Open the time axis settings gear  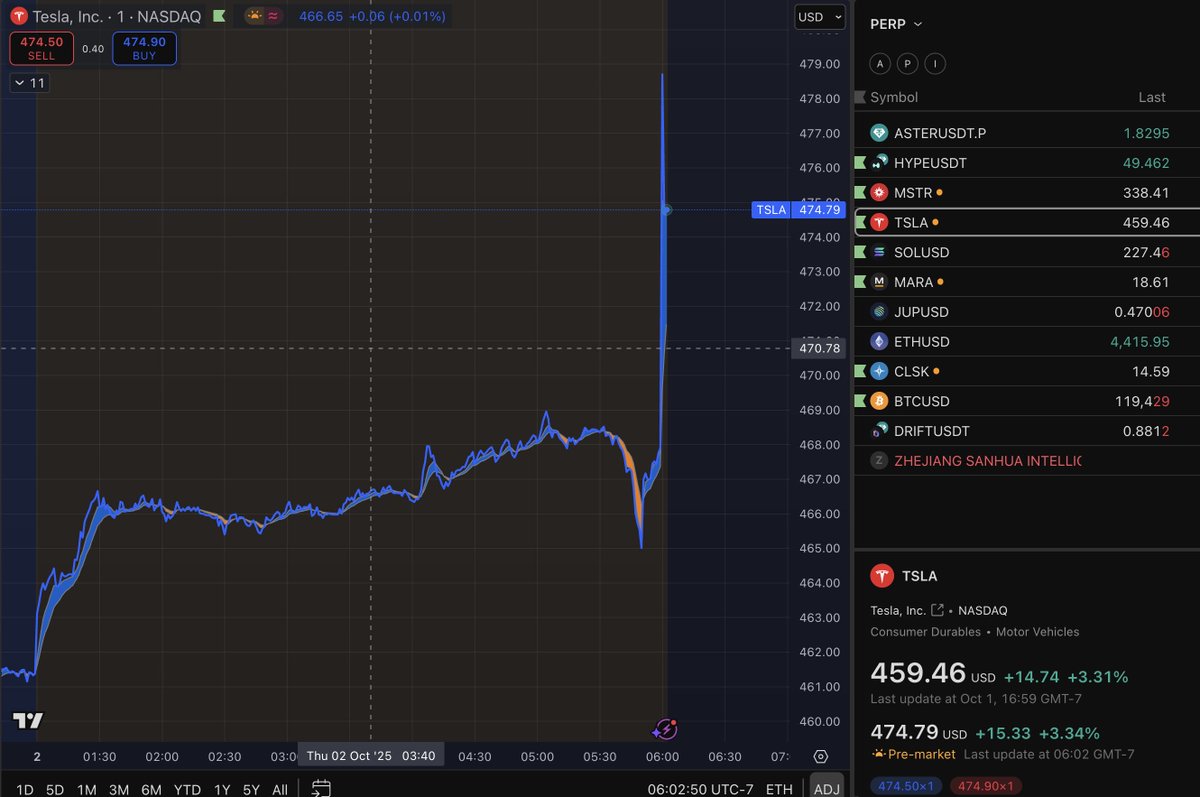coord(821,756)
